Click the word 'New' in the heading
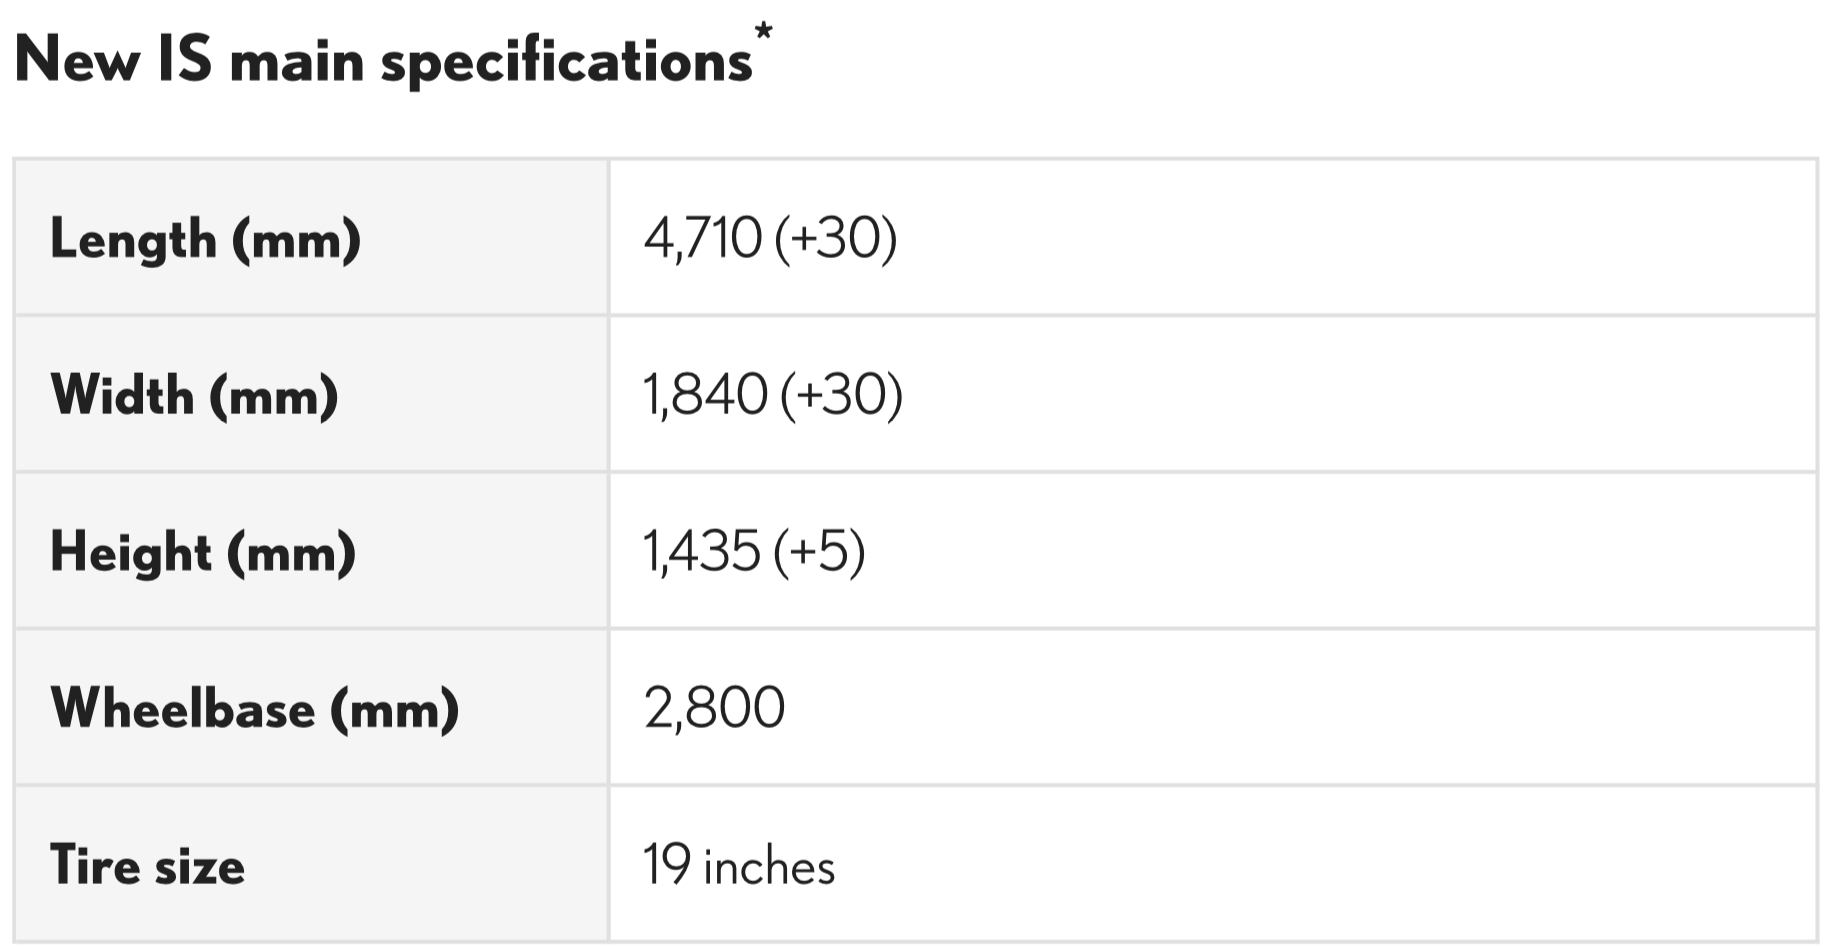 [77, 60]
